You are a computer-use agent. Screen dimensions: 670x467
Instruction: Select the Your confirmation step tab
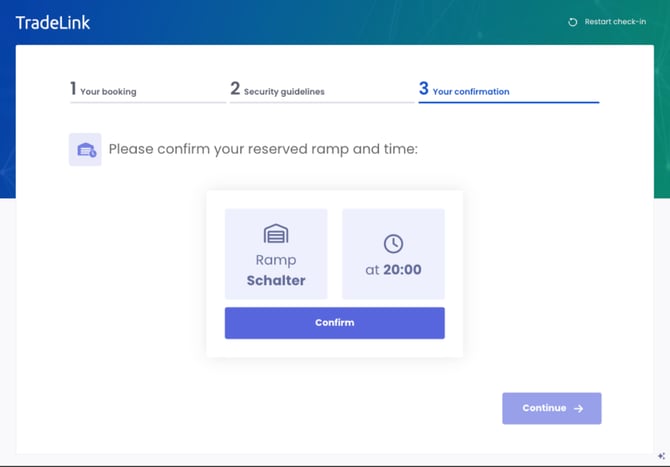click(x=470, y=91)
